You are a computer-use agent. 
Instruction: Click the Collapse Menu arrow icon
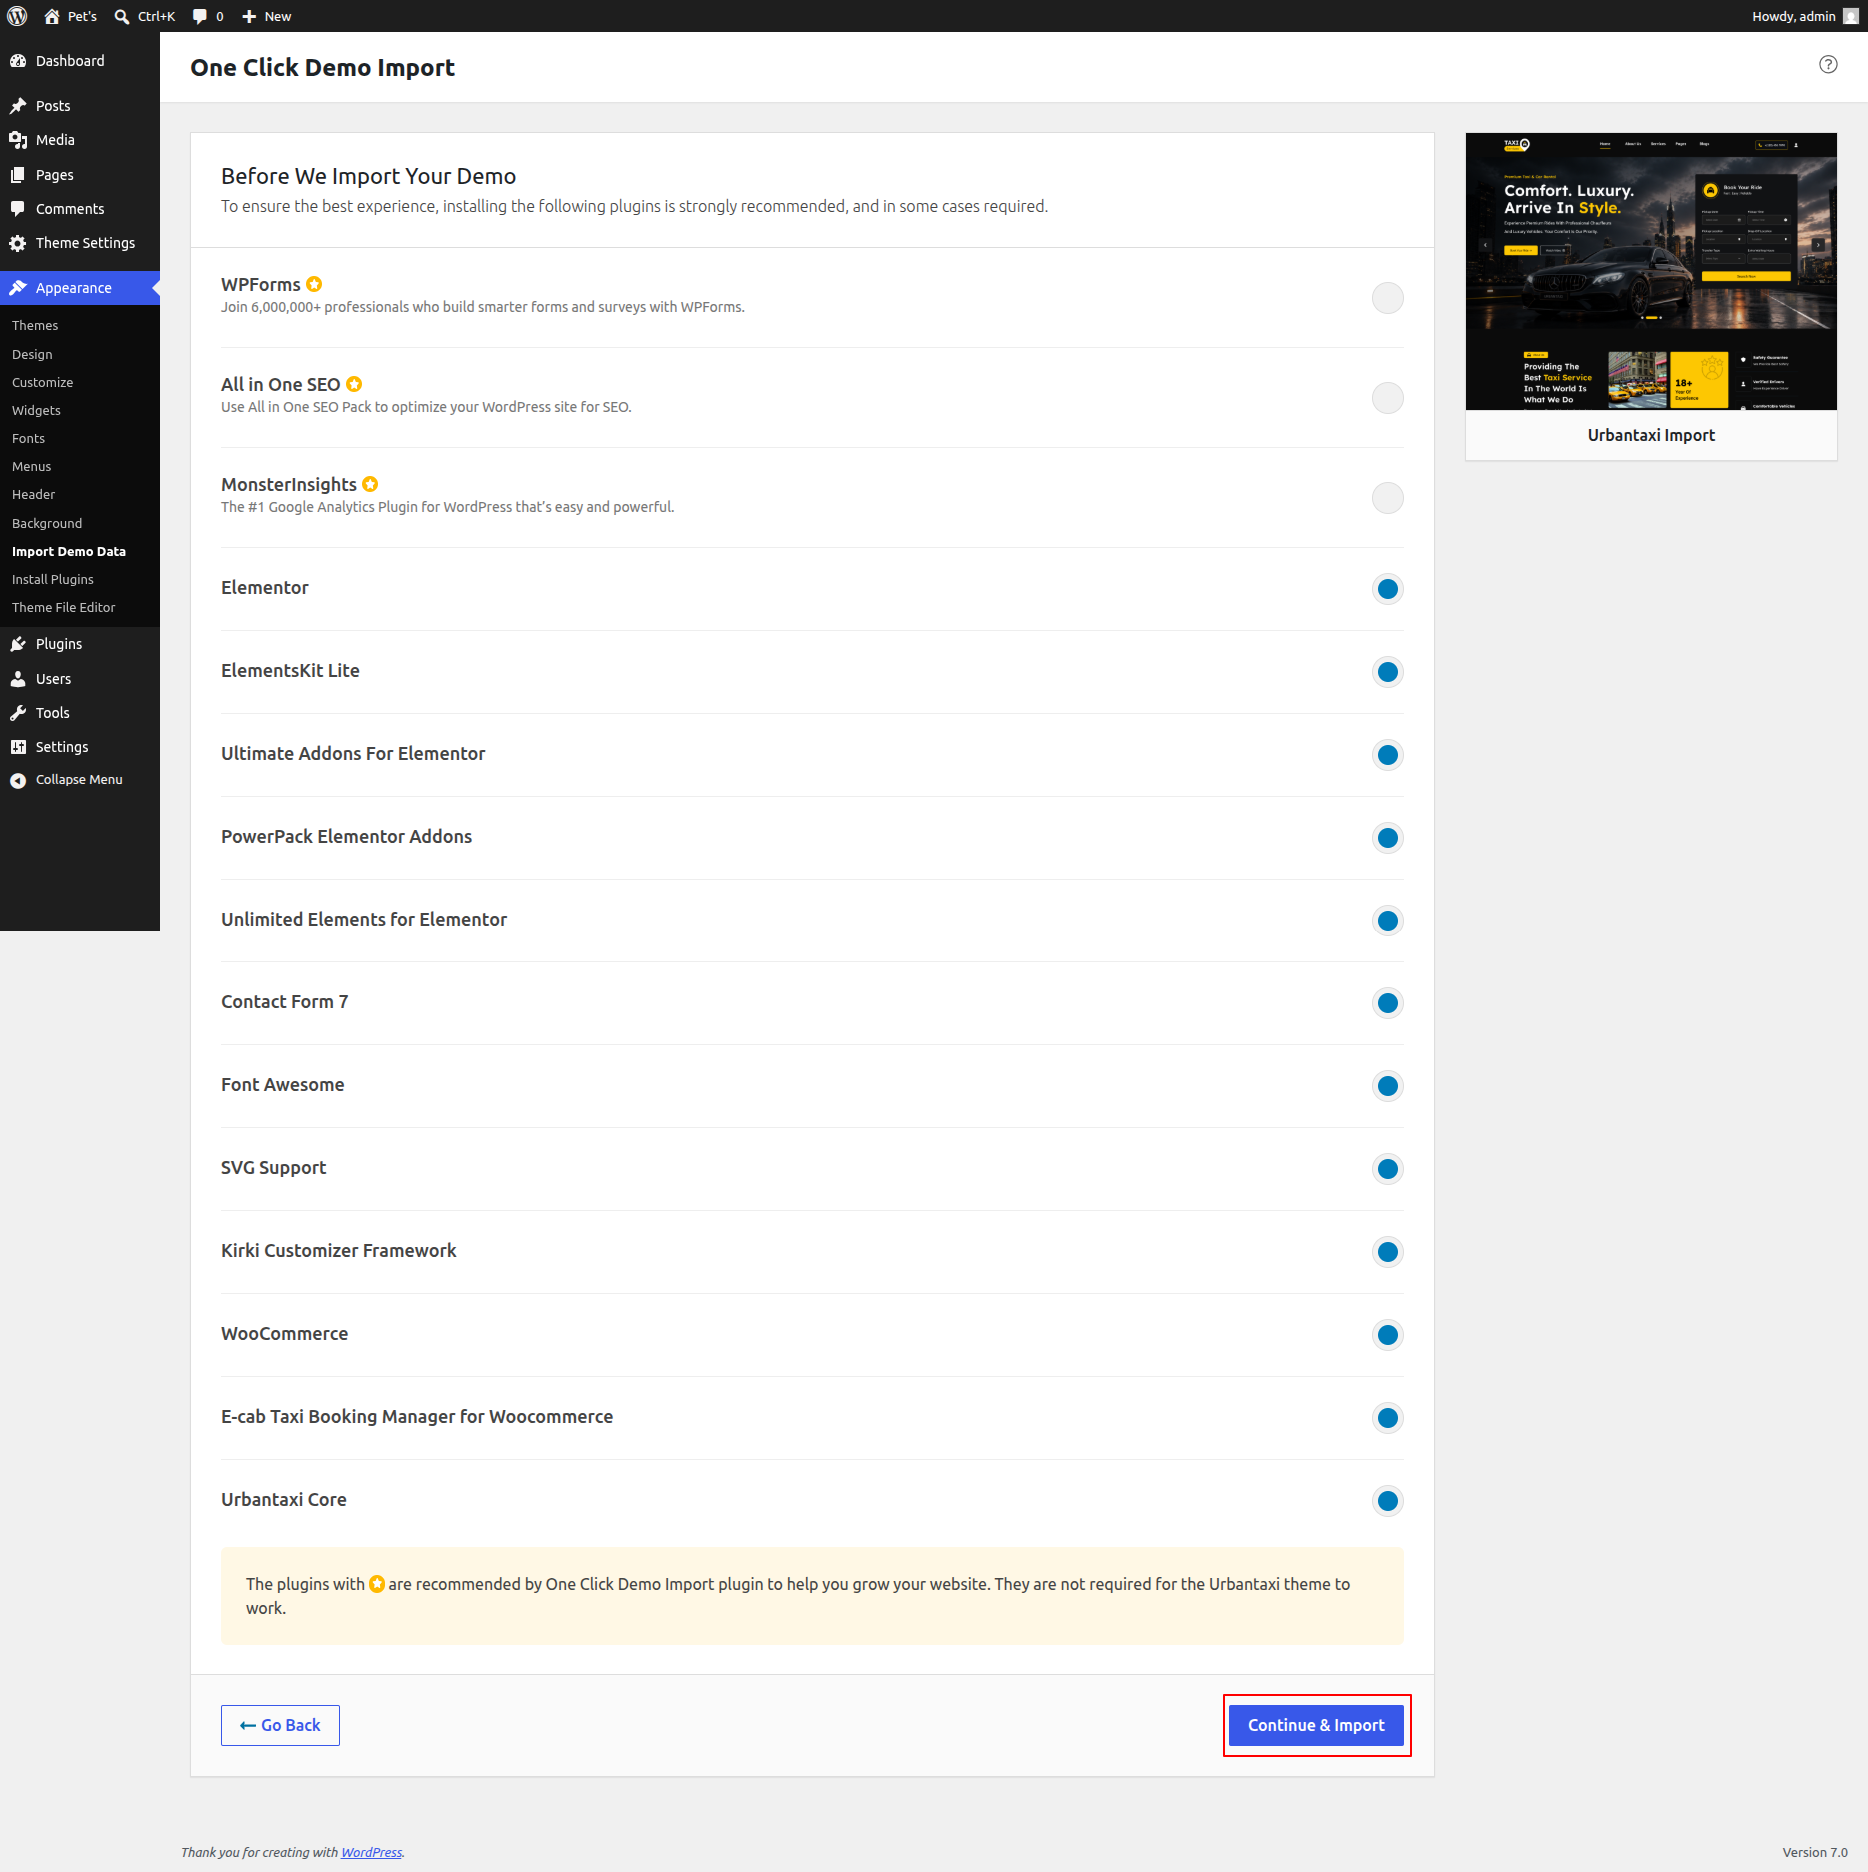point(18,780)
